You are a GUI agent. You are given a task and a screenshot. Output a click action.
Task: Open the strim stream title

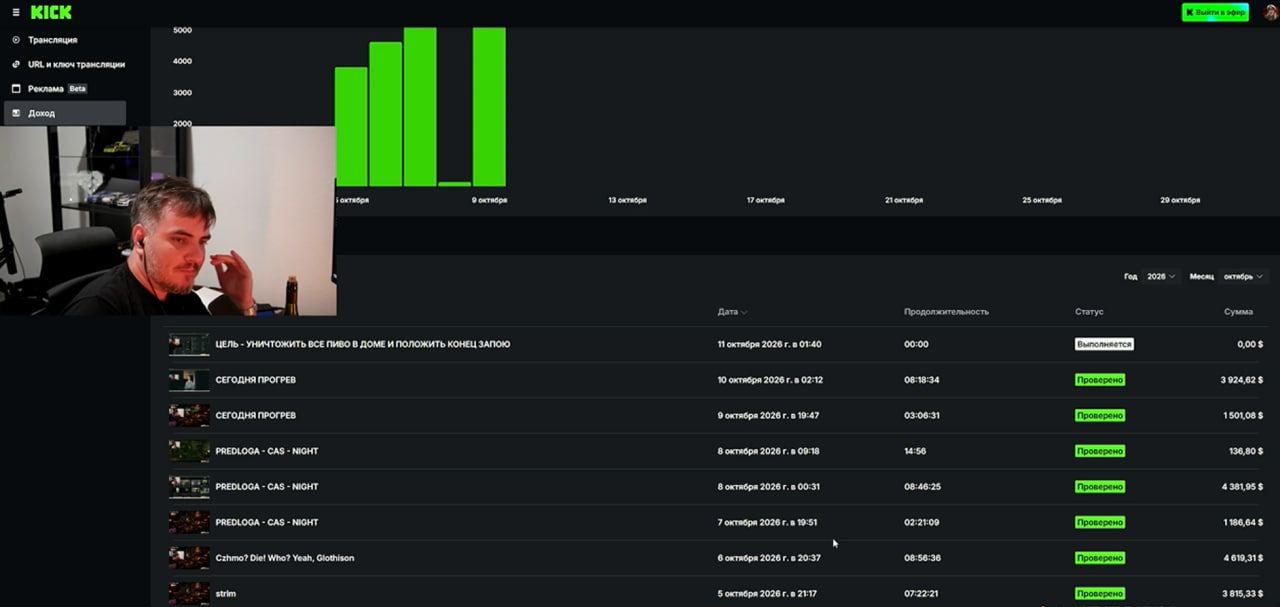226,594
